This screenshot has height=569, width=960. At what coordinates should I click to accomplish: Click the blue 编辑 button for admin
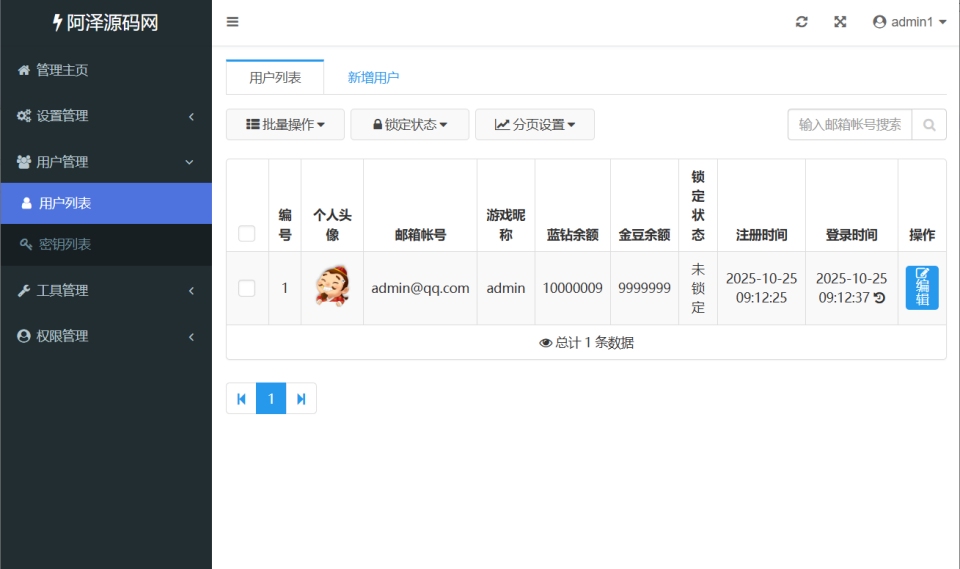coord(921,288)
